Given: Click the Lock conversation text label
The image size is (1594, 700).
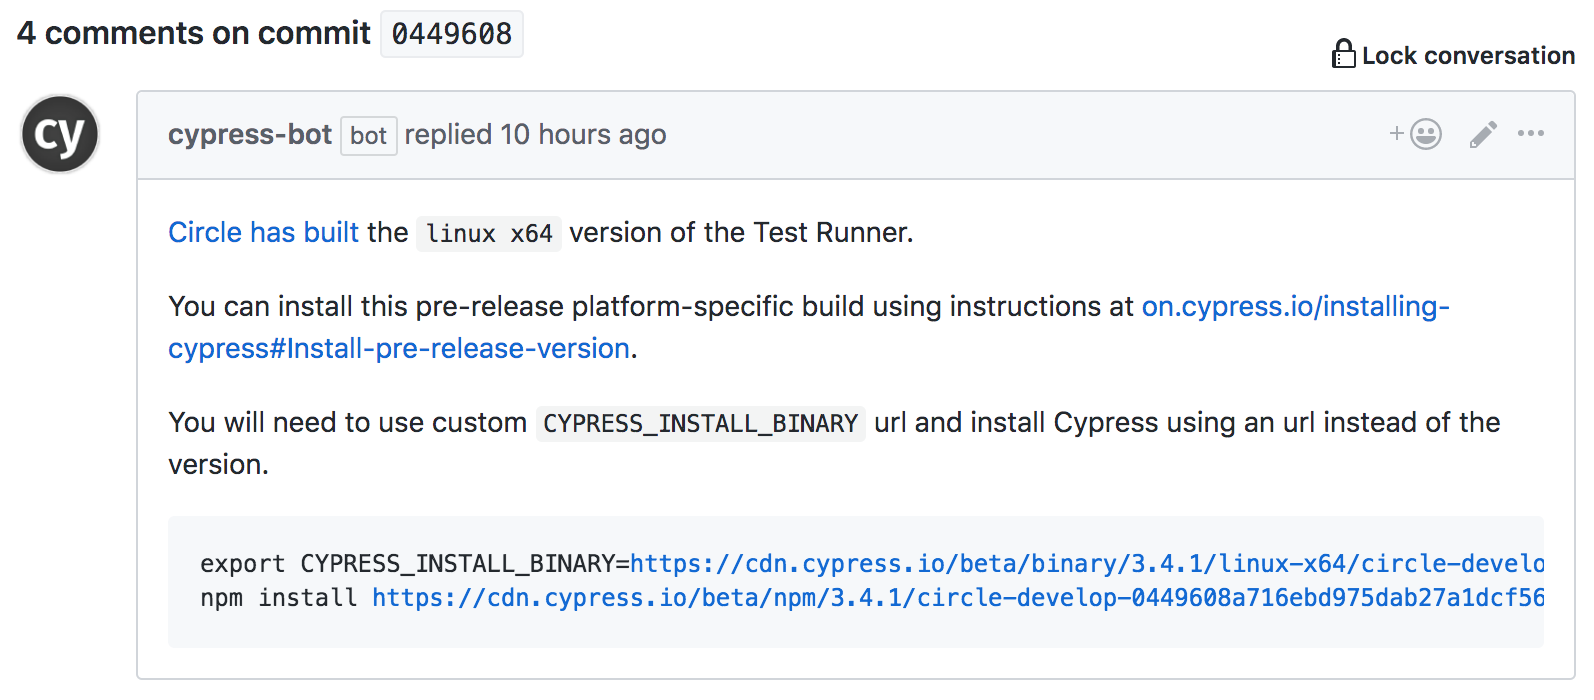Looking at the screenshot, I should 1468,55.
